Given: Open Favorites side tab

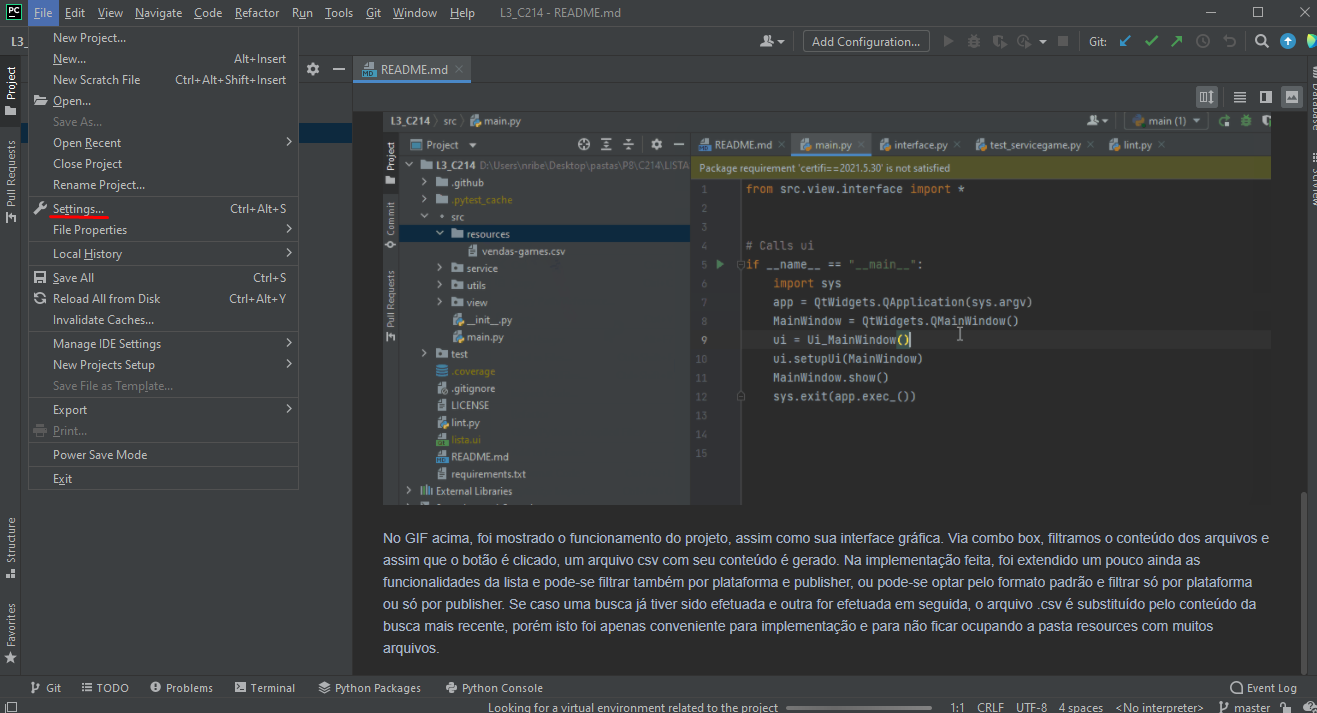Looking at the screenshot, I should click(x=11, y=632).
